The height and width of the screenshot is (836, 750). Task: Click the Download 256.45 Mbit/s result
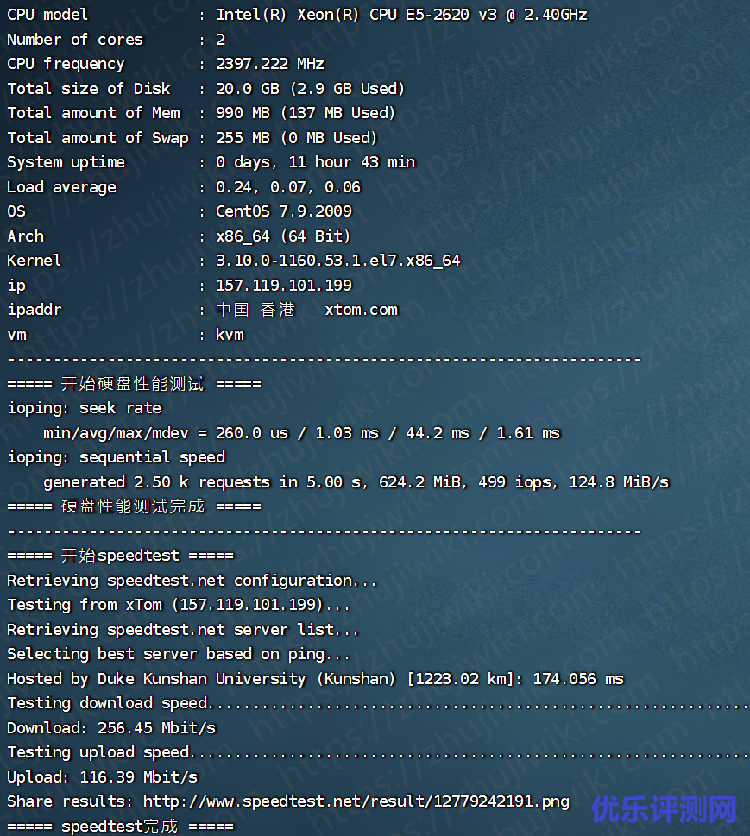[111, 727]
